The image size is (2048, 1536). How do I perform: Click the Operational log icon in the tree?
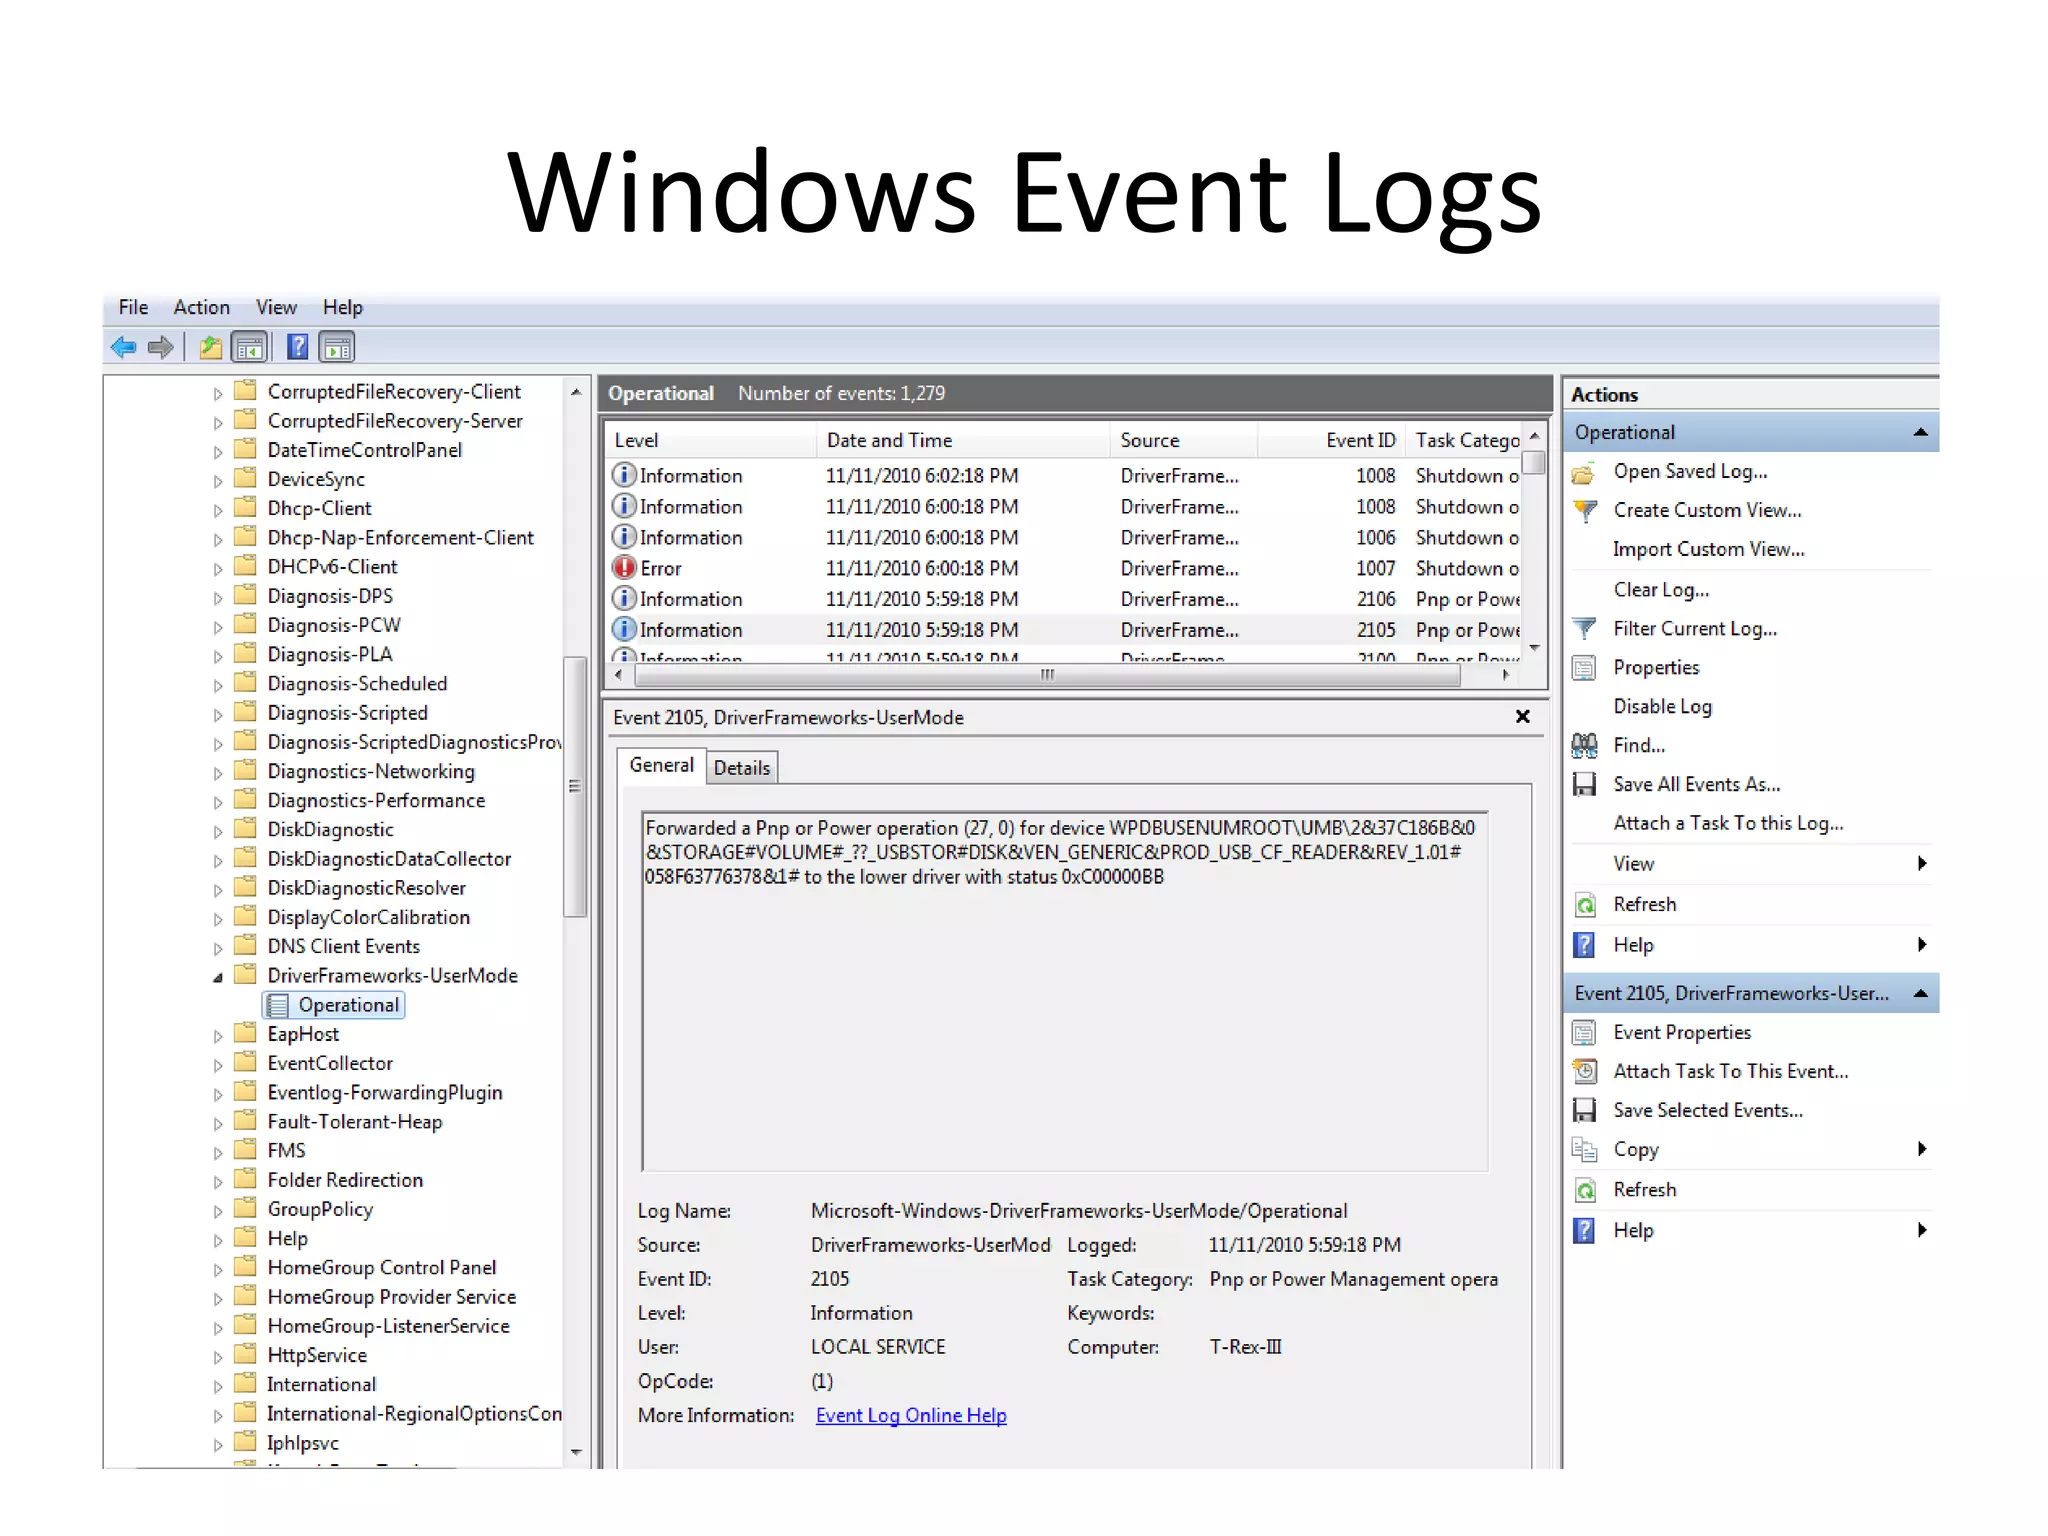(278, 1005)
